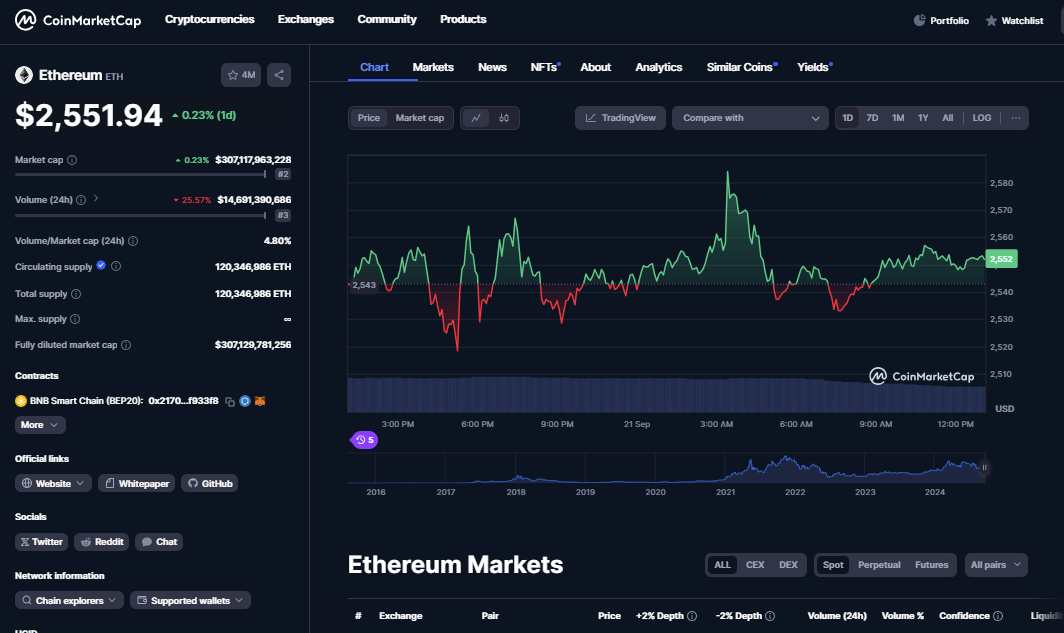Expand Chain explorers dropdown
The height and width of the screenshot is (633, 1064).
69,600
